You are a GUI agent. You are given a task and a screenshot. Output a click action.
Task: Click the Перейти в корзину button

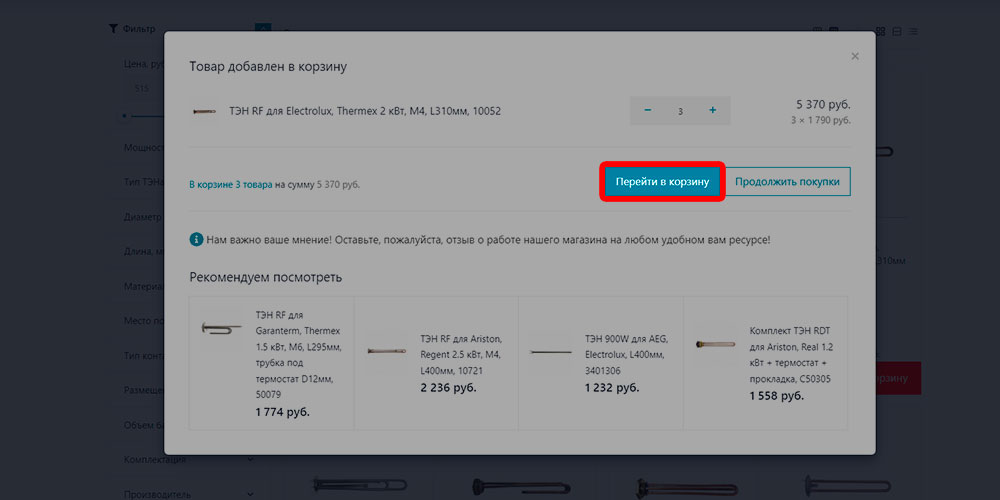(x=662, y=182)
